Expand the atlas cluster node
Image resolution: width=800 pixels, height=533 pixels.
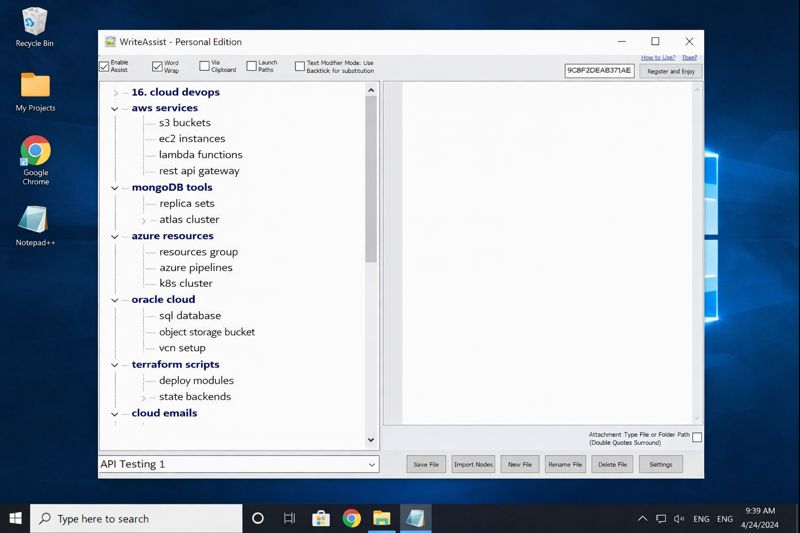pyautogui.click(x=144, y=220)
